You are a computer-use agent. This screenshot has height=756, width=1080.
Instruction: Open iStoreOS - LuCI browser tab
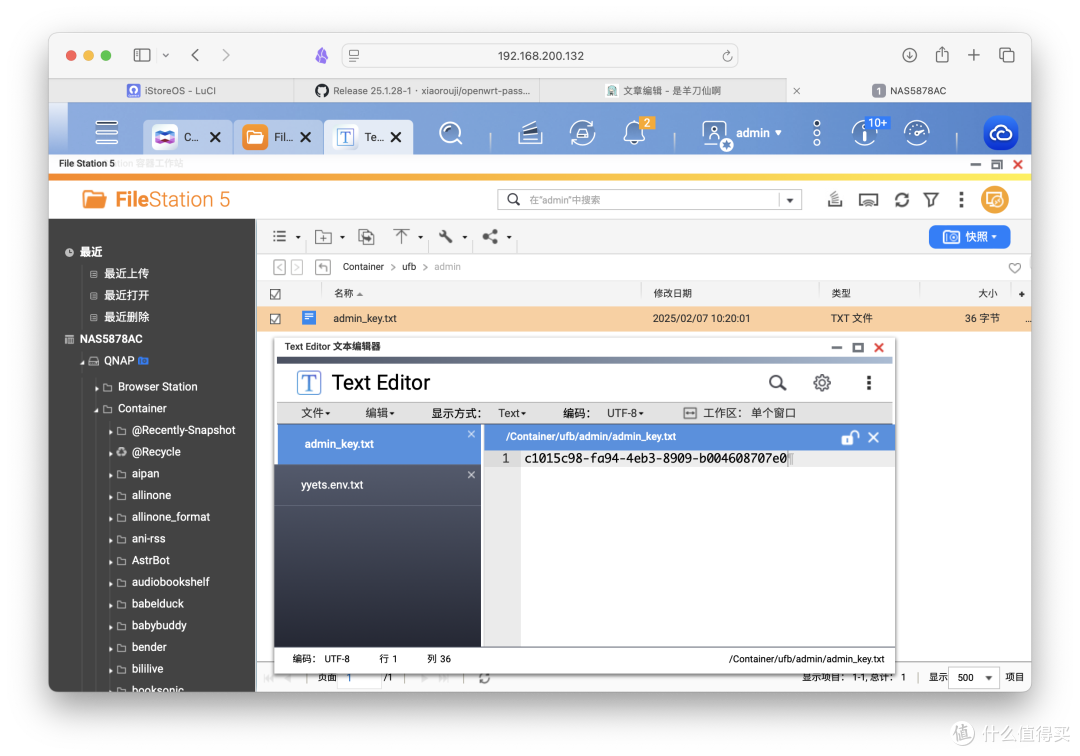coord(172,90)
